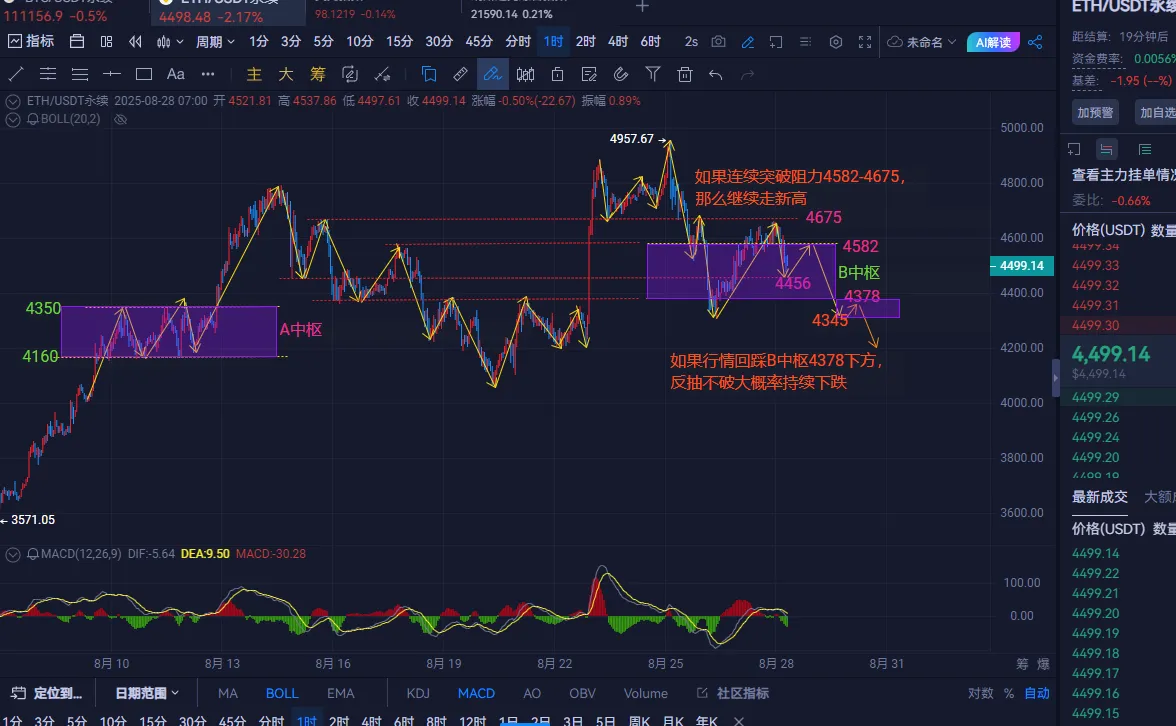Undo the last drawing action
The width and height of the screenshot is (1176, 726).
716,74
